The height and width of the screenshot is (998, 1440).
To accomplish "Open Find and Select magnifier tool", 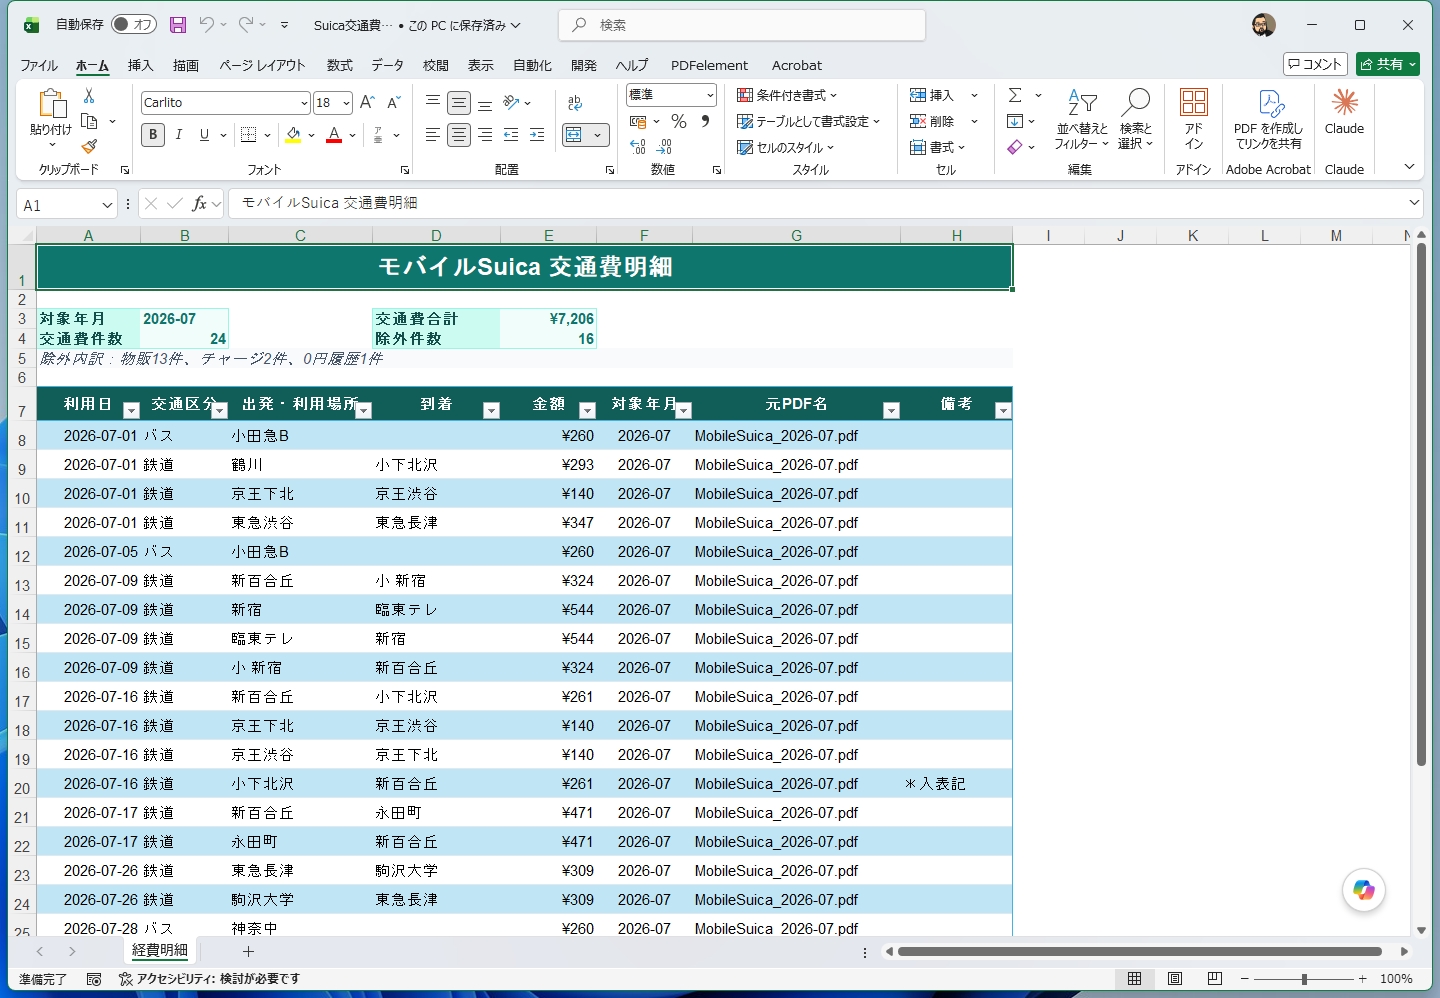I will coord(1136,119).
